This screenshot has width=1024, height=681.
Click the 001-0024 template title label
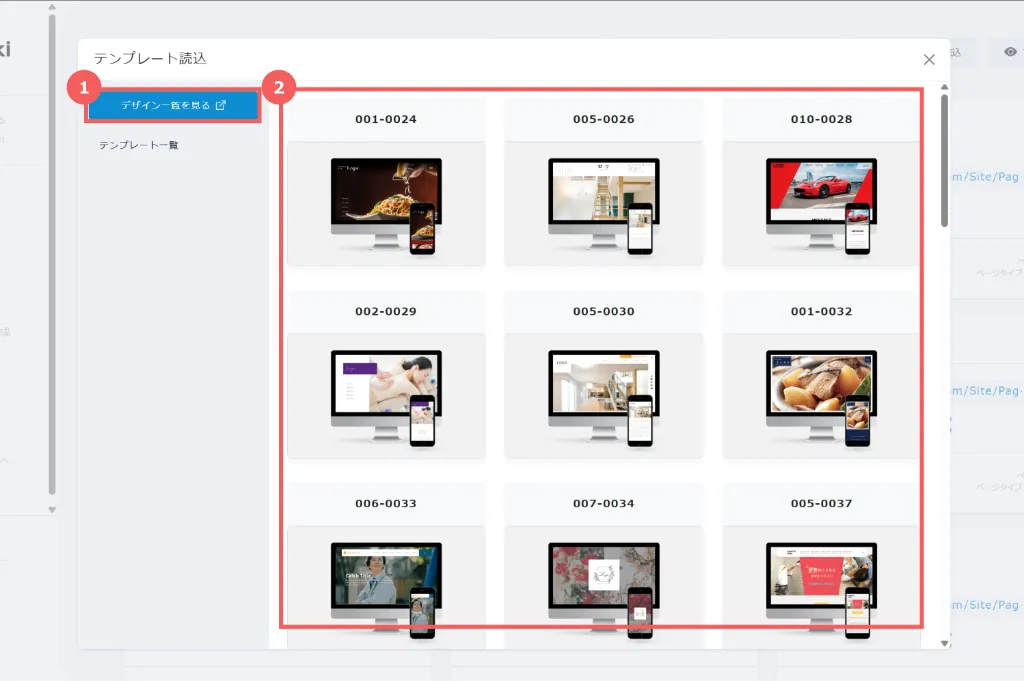[386, 119]
